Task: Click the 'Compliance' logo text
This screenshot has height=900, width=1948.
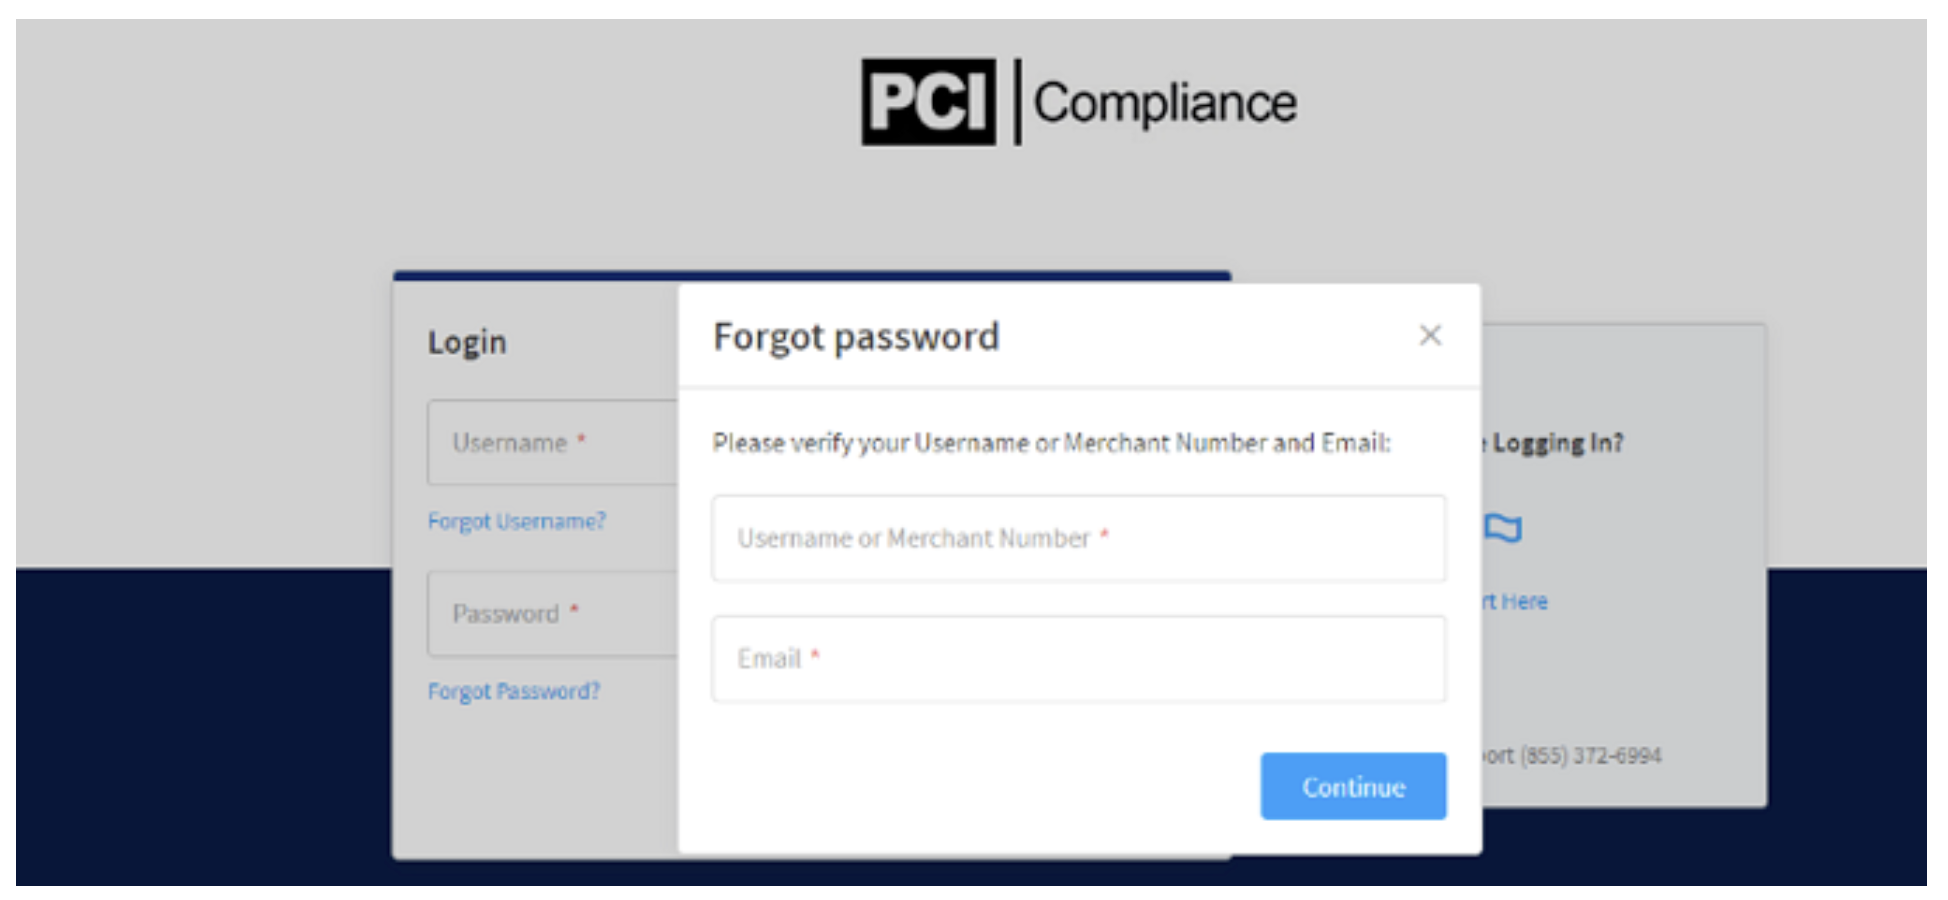Action: coord(1165,103)
